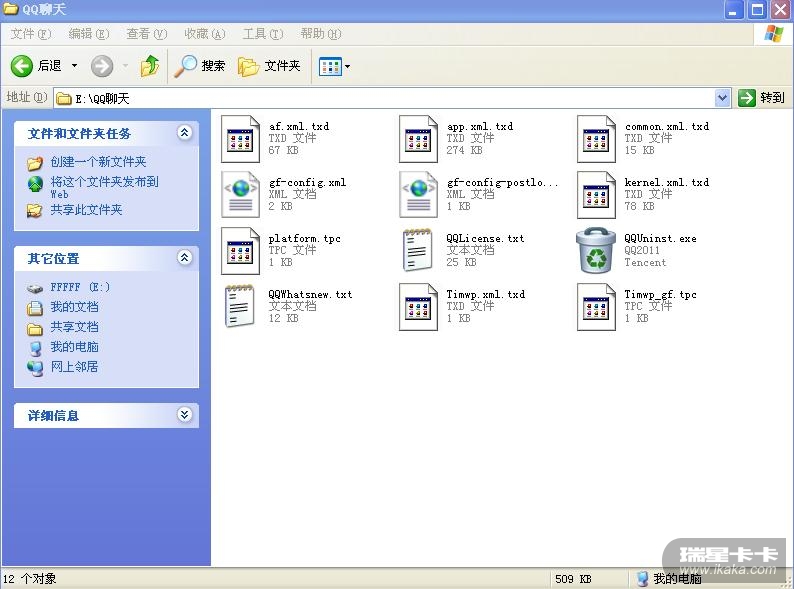
Task: Toggle the Folders pane button
Action: pos(269,66)
